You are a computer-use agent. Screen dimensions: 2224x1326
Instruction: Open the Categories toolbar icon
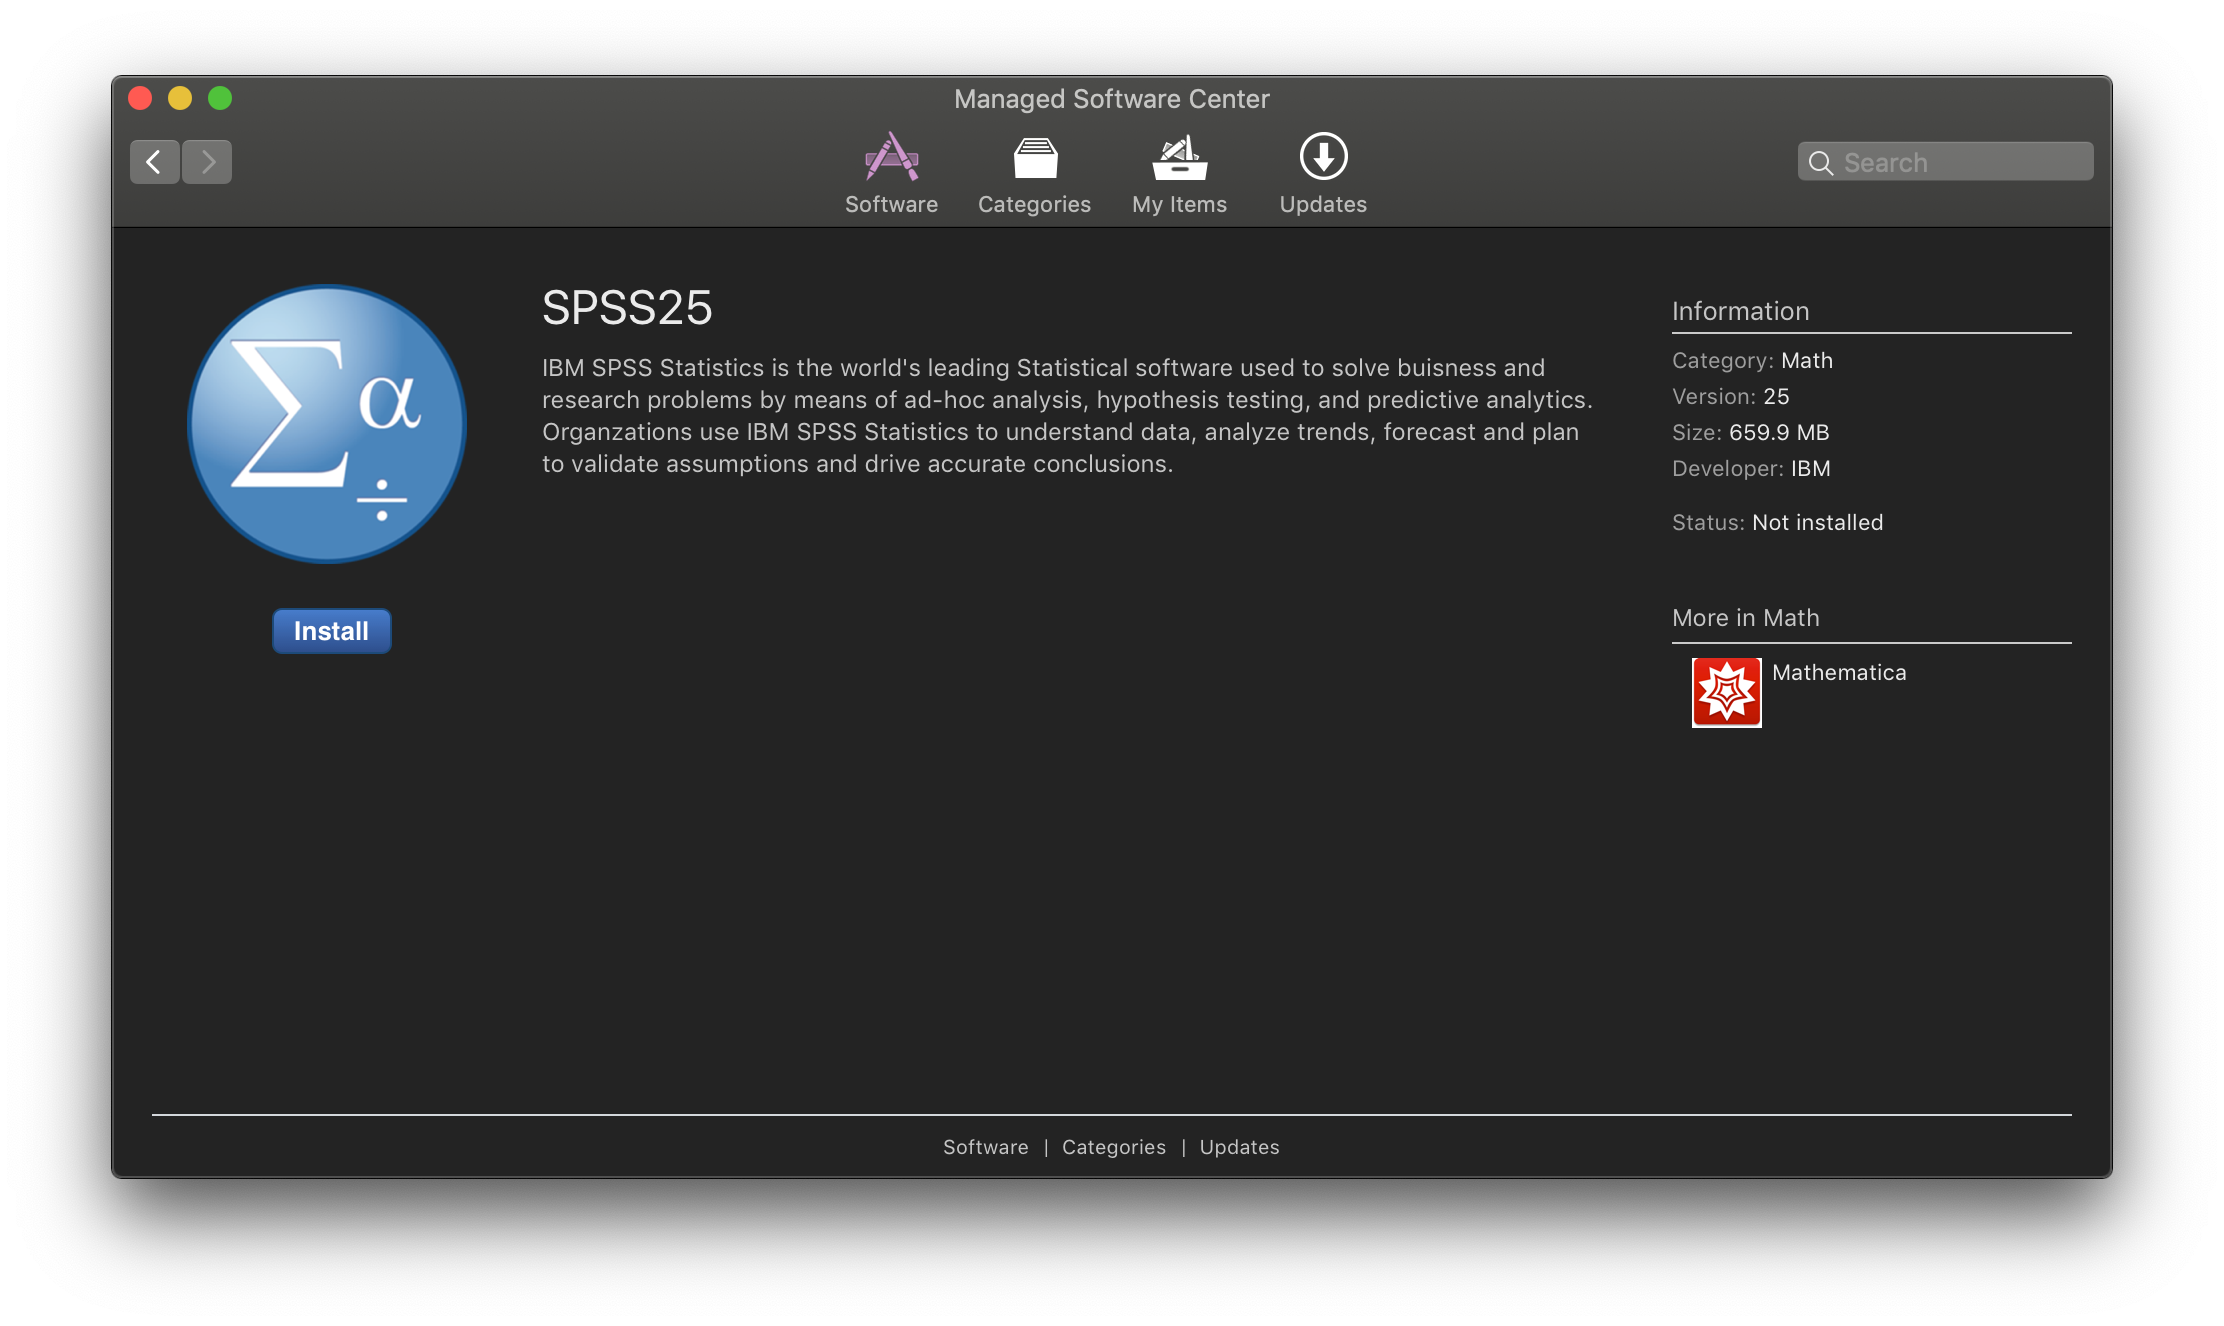pos(1035,157)
